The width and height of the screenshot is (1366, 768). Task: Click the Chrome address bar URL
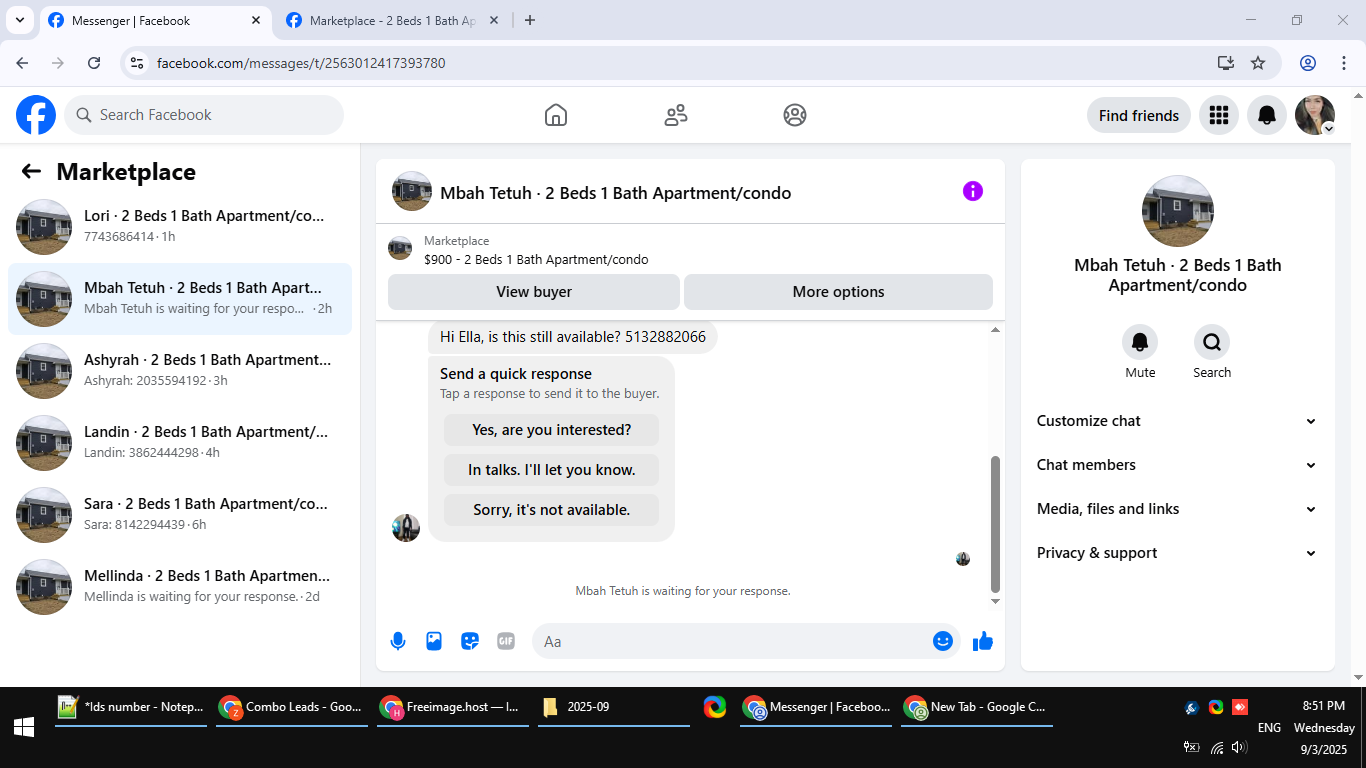301,63
